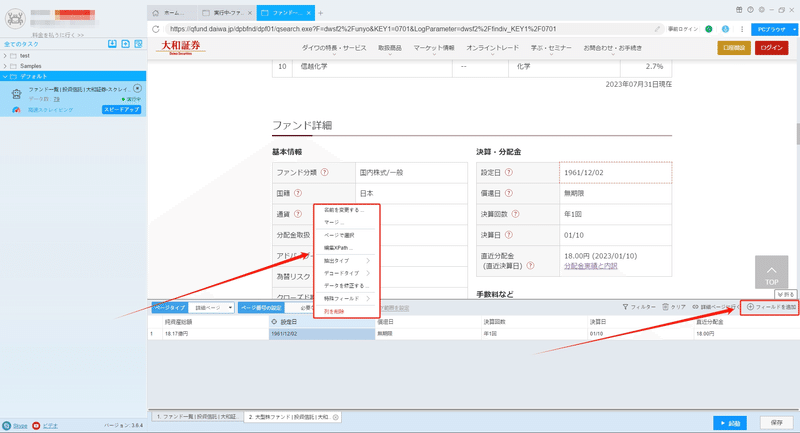This screenshot has height=433, width=800.
Task: Expand the test folder
Action: coord(5,56)
